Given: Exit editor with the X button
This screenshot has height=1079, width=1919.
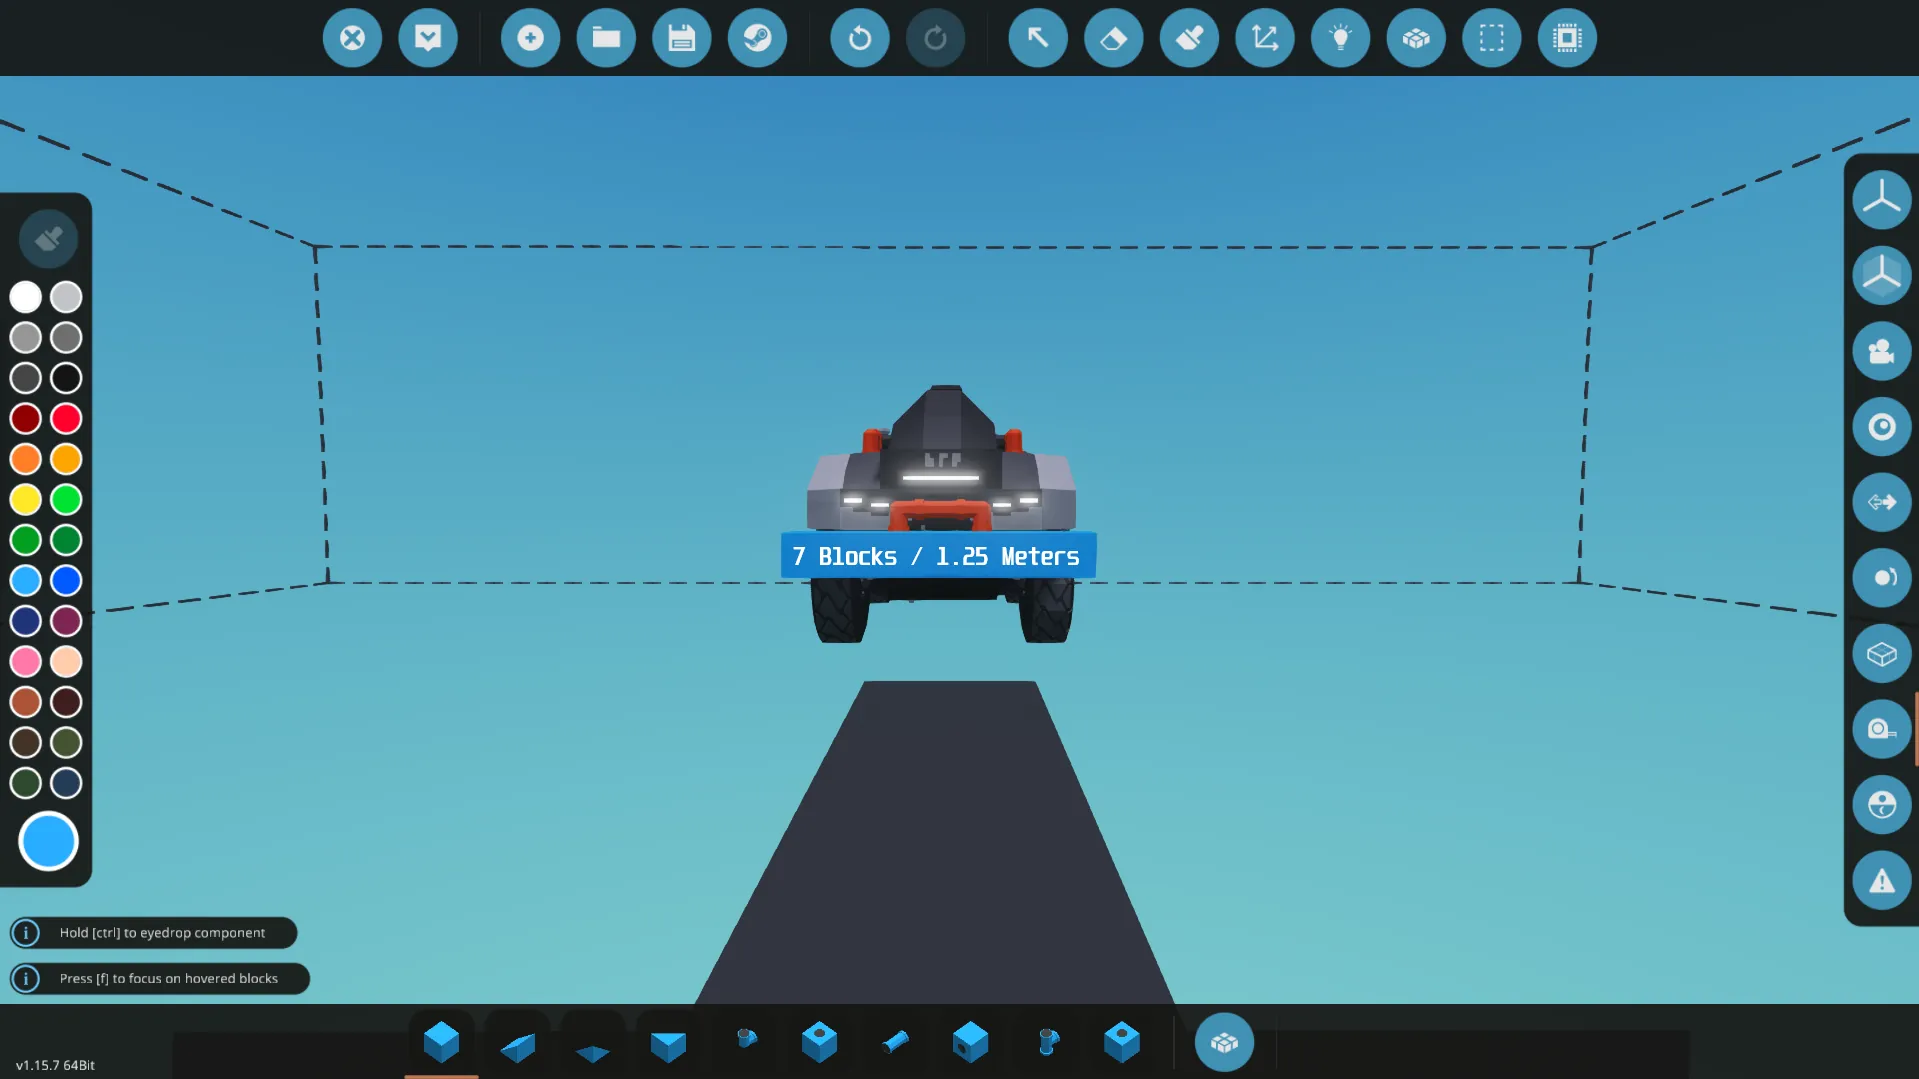Looking at the screenshot, I should [352, 38].
